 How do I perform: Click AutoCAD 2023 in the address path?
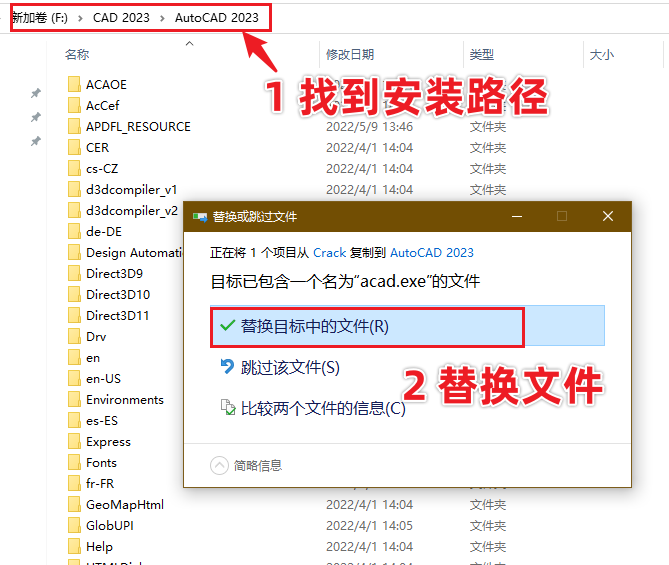[217, 17]
